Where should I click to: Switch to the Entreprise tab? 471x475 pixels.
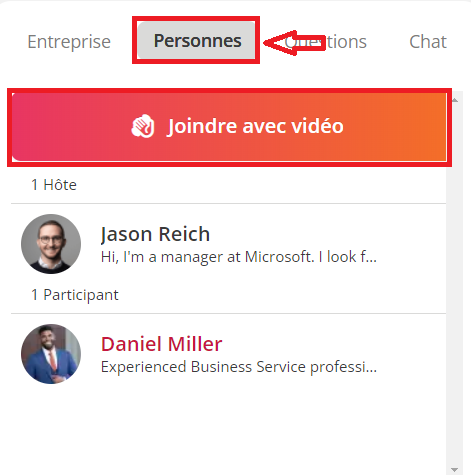[x=69, y=42]
